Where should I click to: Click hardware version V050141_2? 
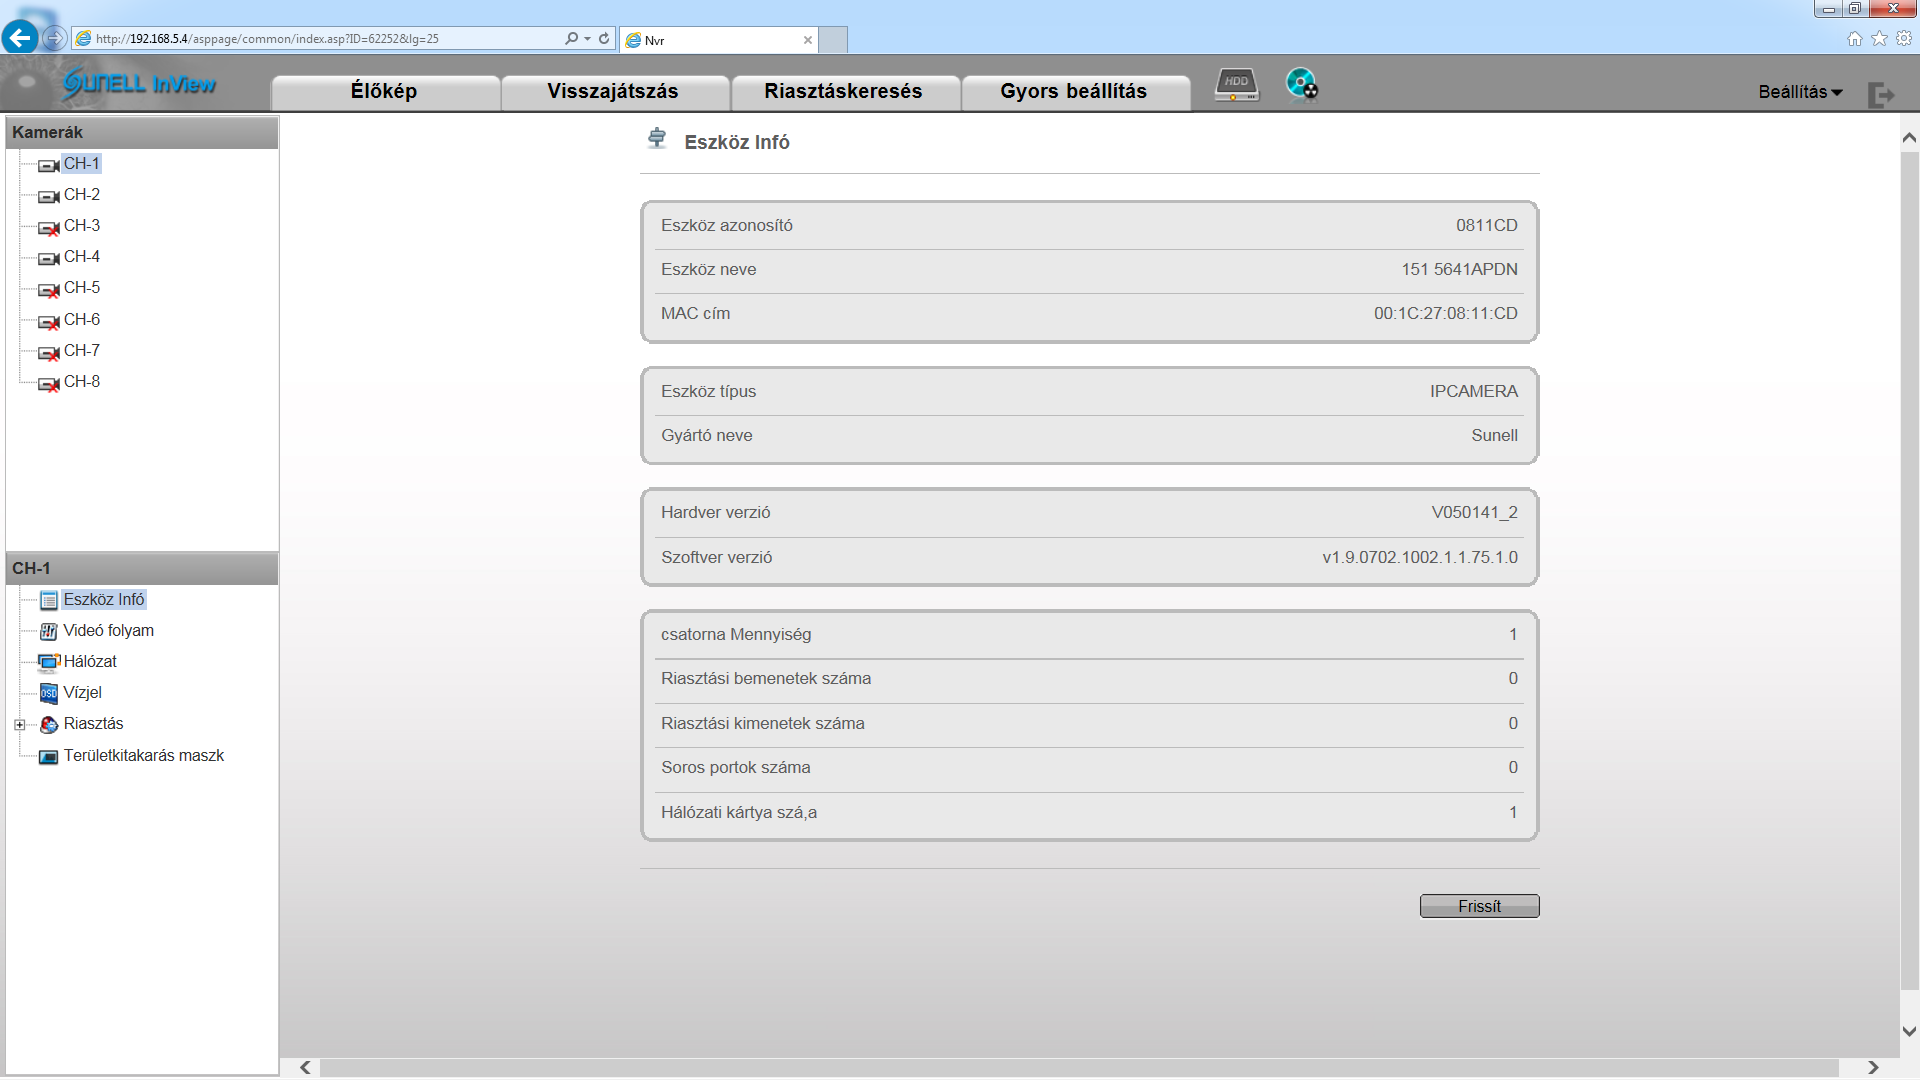click(1474, 513)
